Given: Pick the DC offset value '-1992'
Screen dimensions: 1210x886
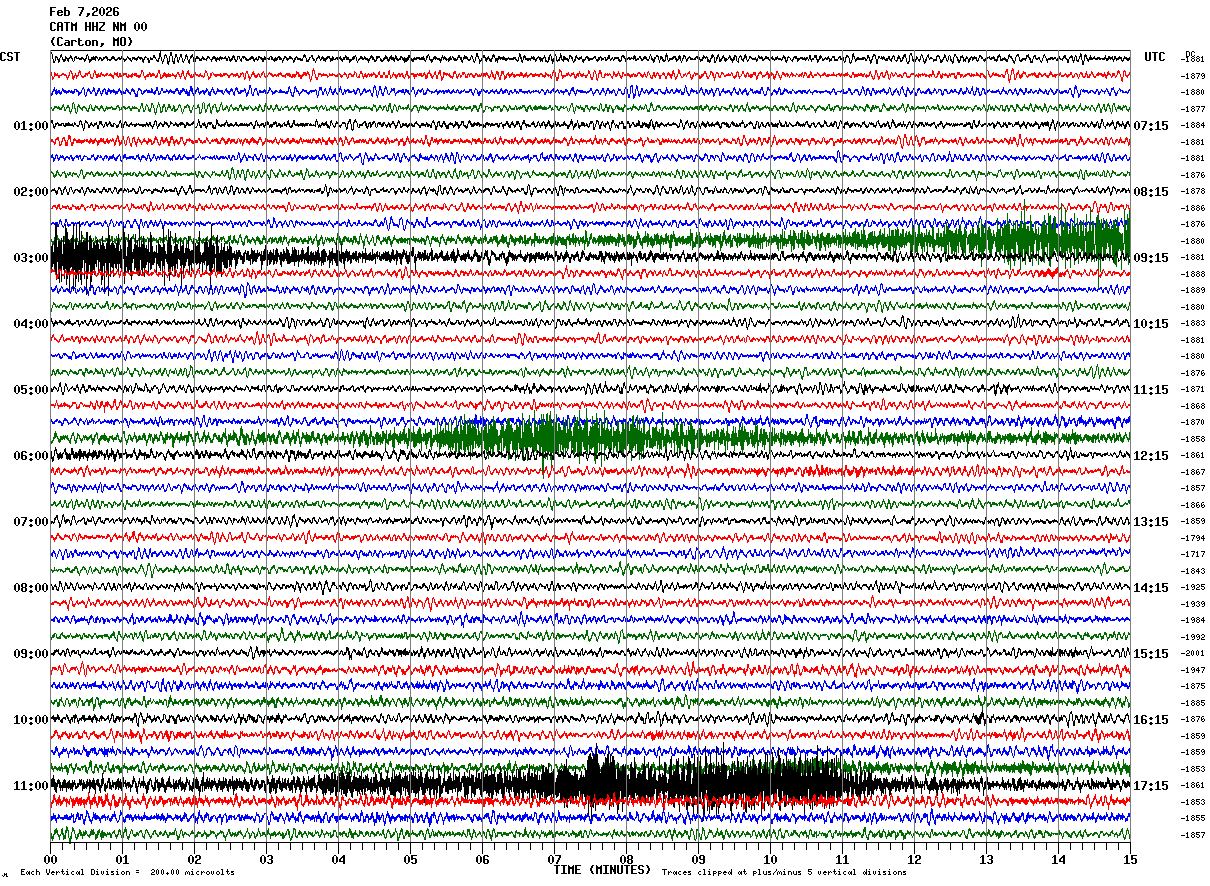Looking at the screenshot, I should pos(1193,637).
